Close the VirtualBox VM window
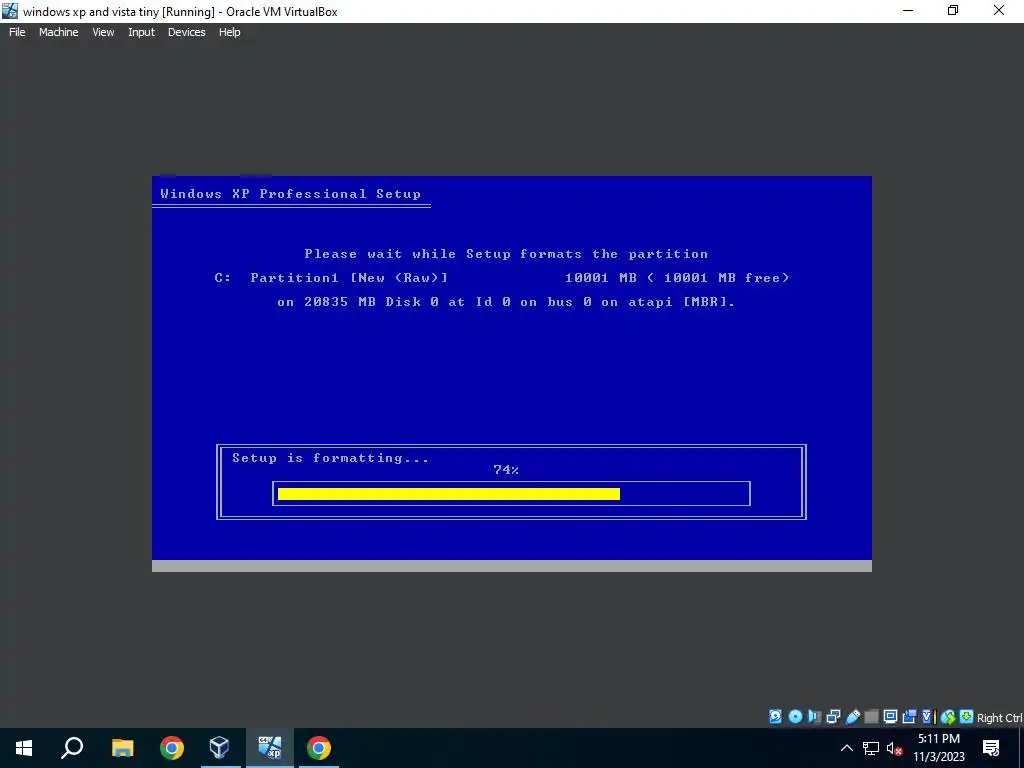1024x768 pixels. click(999, 10)
